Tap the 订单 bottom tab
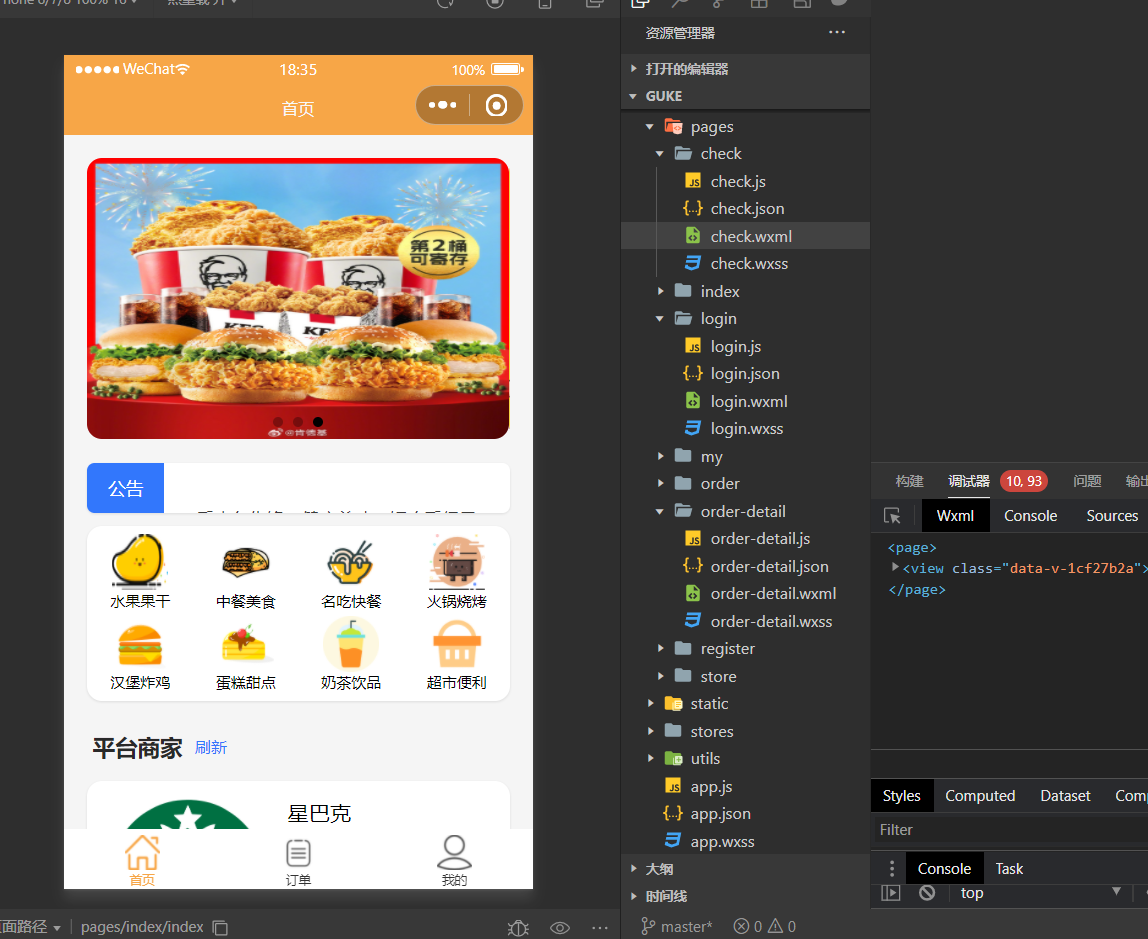The height and width of the screenshot is (939, 1148). pos(298,861)
